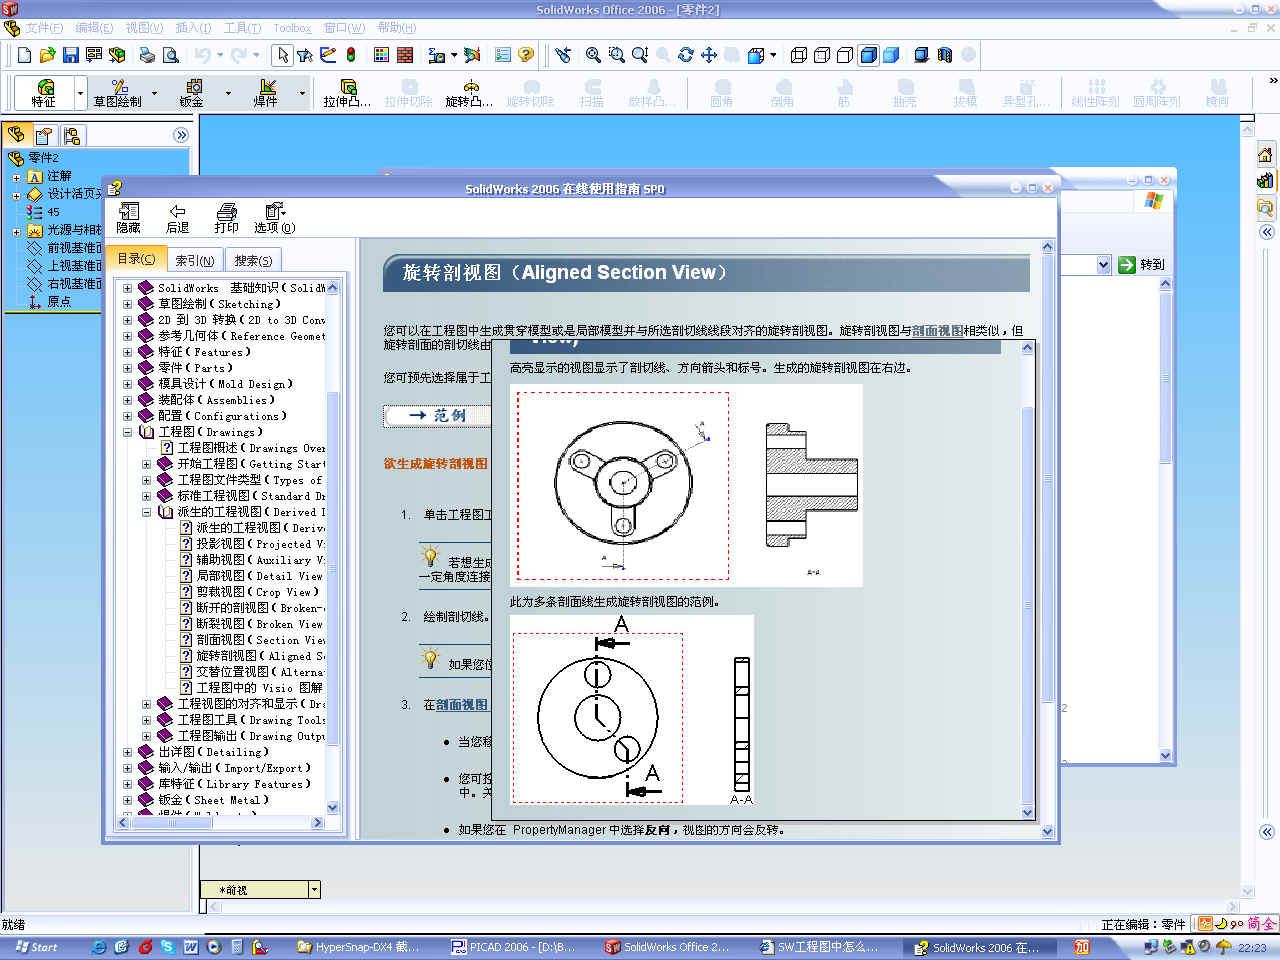Select the Index (索引) tab
Viewport: 1280px width, 960px height.
pyautogui.click(x=195, y=260)
